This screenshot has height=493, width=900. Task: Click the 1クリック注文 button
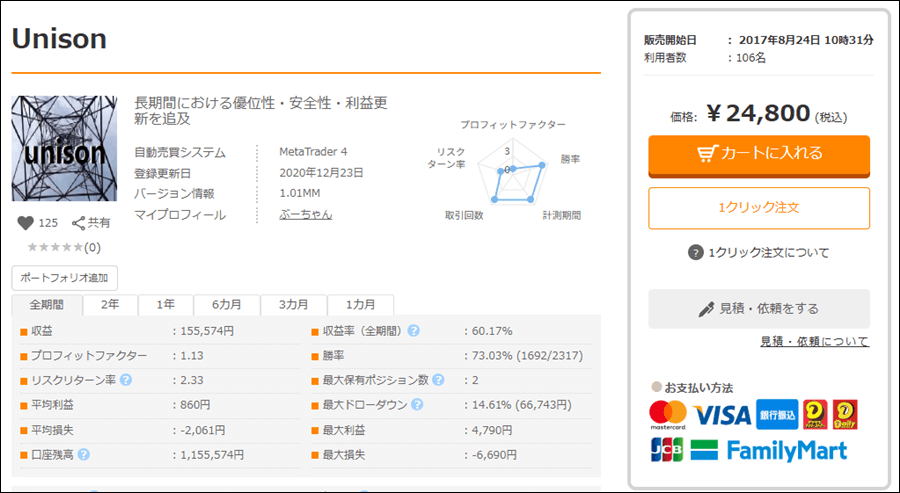(x=758, y=208)
